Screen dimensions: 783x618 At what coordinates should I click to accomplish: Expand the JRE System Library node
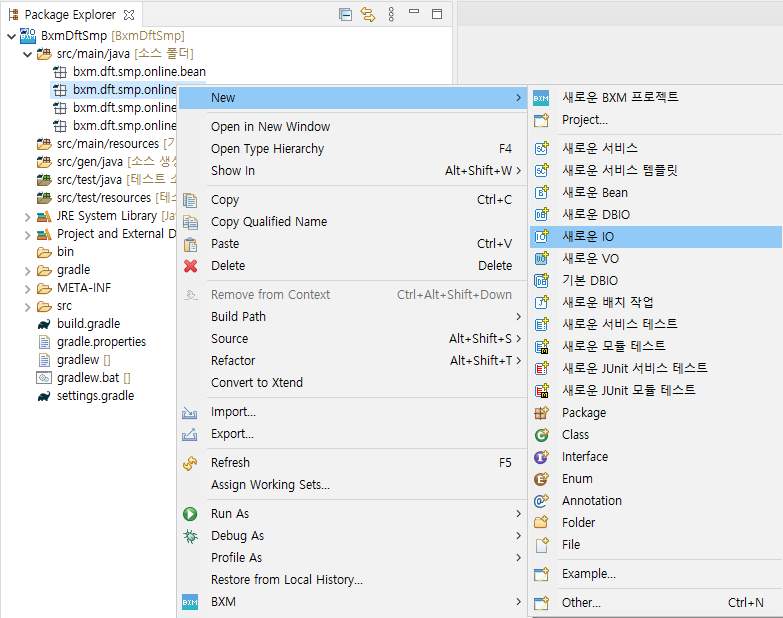click(x=27, y=216)
